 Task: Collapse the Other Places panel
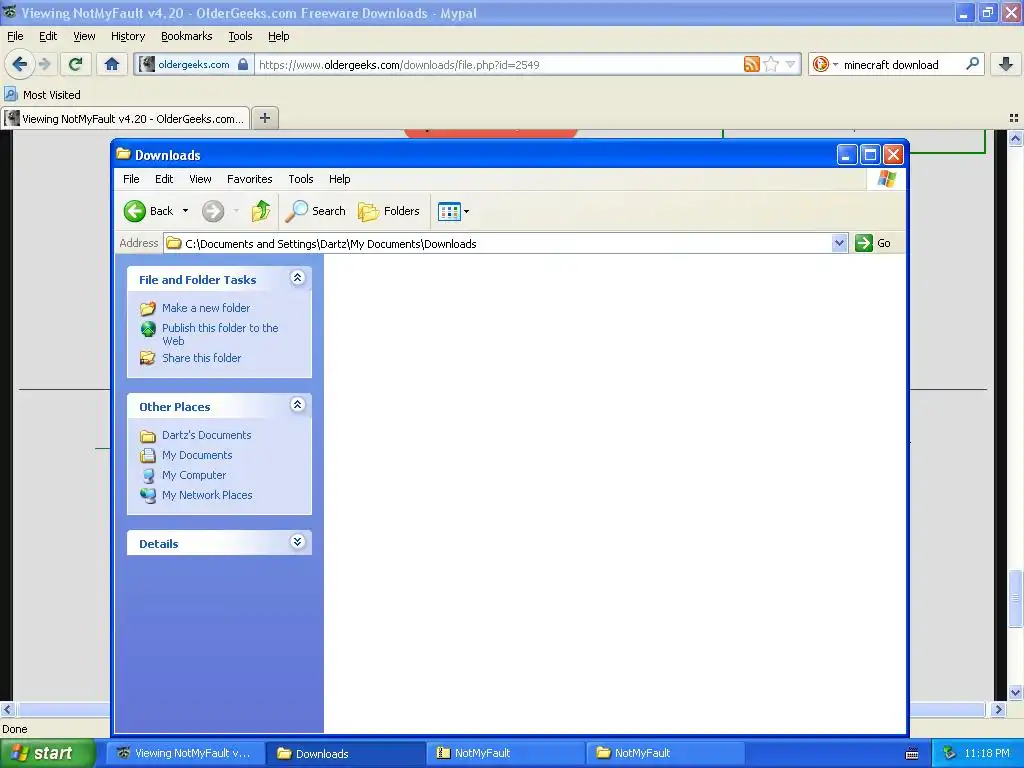coord(297,405)
